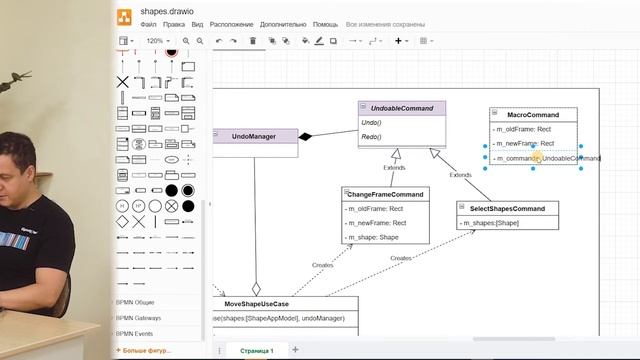Select the frame rectangle shape in palette
This screenshot has width=640, height=360.
click(x=188, y=67)
